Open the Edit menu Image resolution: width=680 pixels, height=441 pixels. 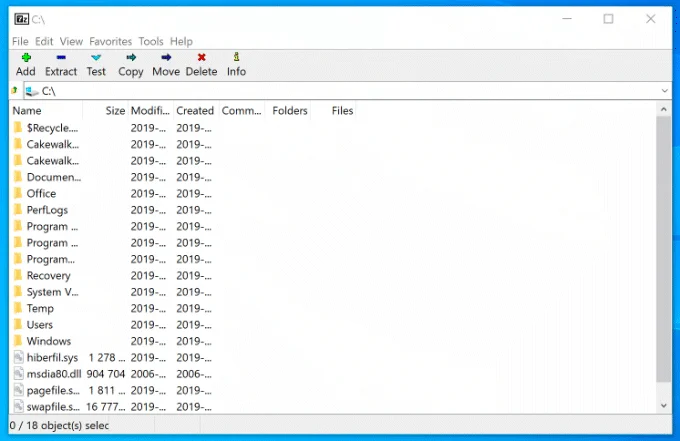44,41
